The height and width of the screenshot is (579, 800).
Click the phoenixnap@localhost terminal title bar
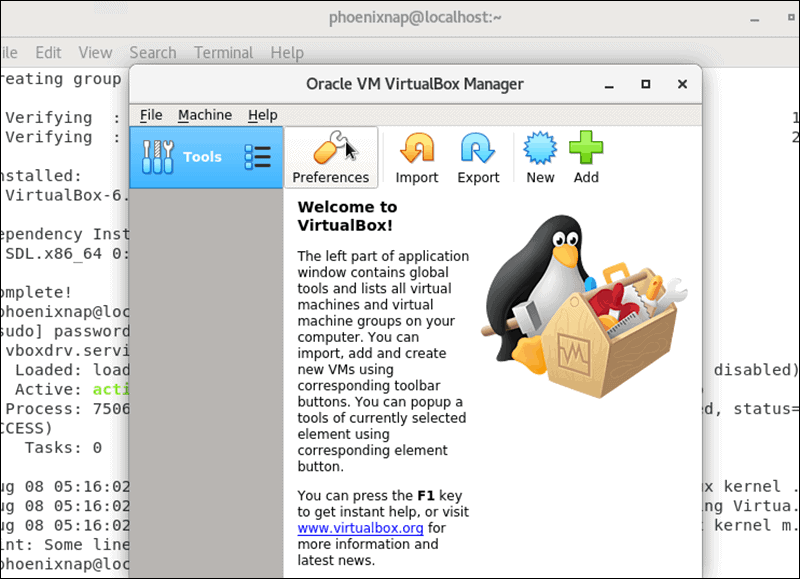point(415,18)
